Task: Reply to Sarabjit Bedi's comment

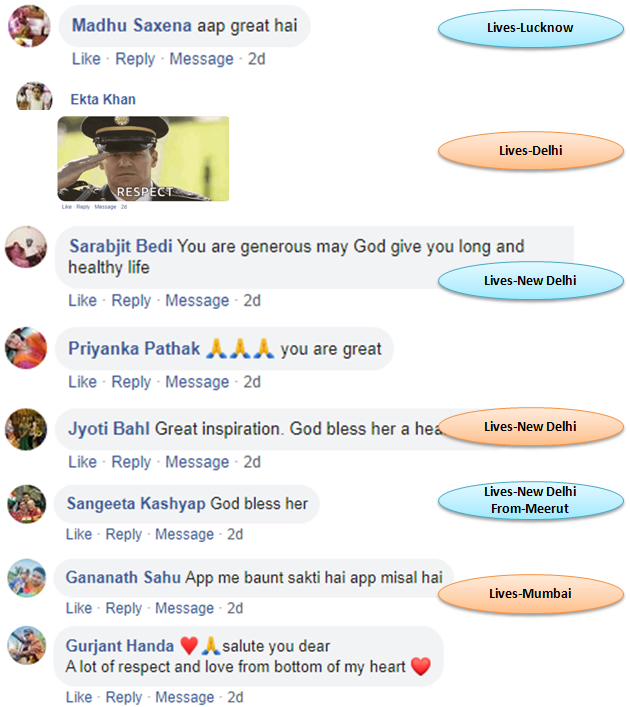Action: point(131,301)
